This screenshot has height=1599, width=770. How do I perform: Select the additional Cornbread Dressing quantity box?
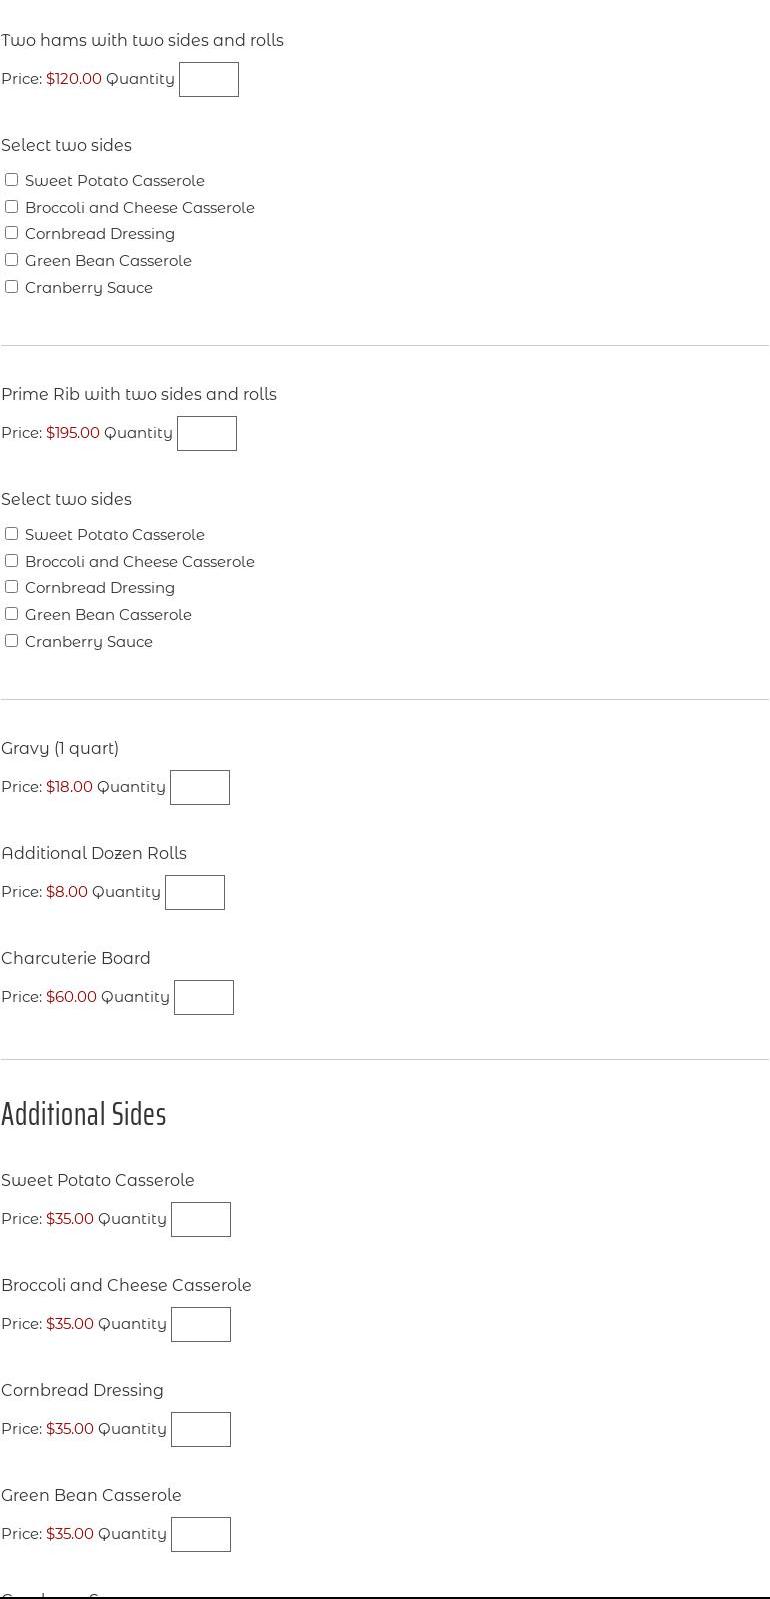click(200, 1430)
